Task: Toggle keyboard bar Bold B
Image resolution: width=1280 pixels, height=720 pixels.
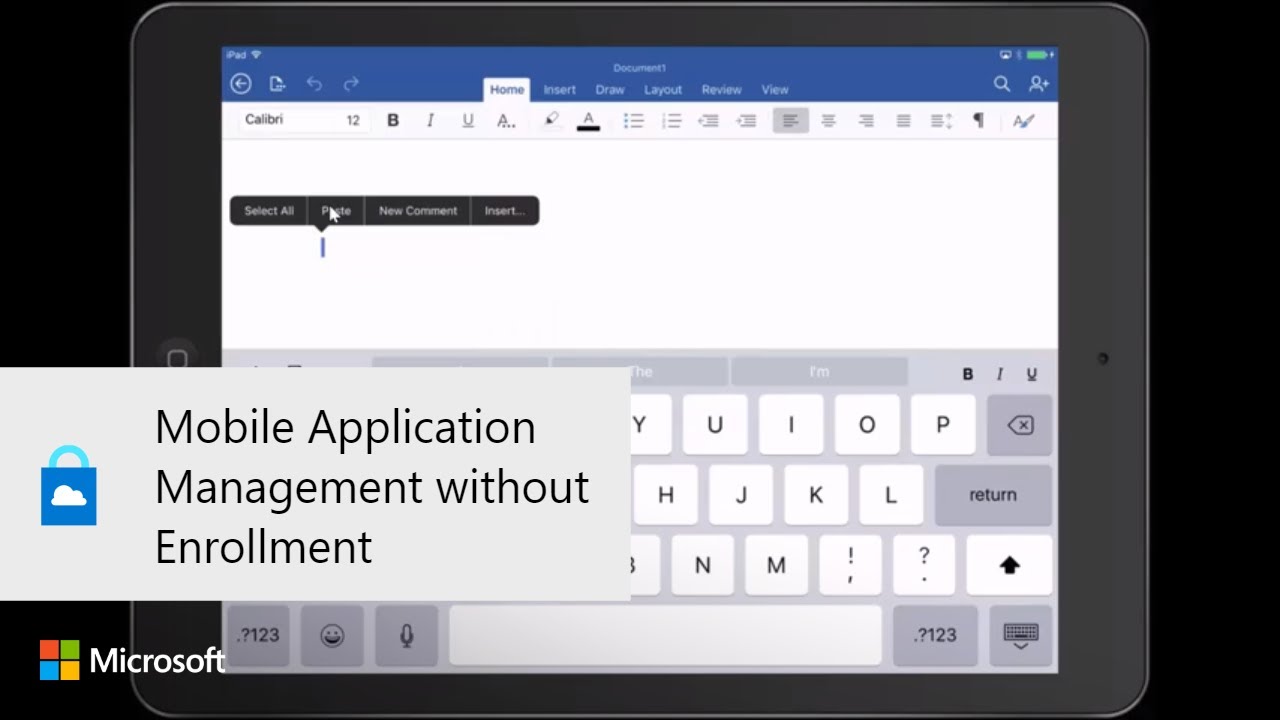Action: point(968,374)
